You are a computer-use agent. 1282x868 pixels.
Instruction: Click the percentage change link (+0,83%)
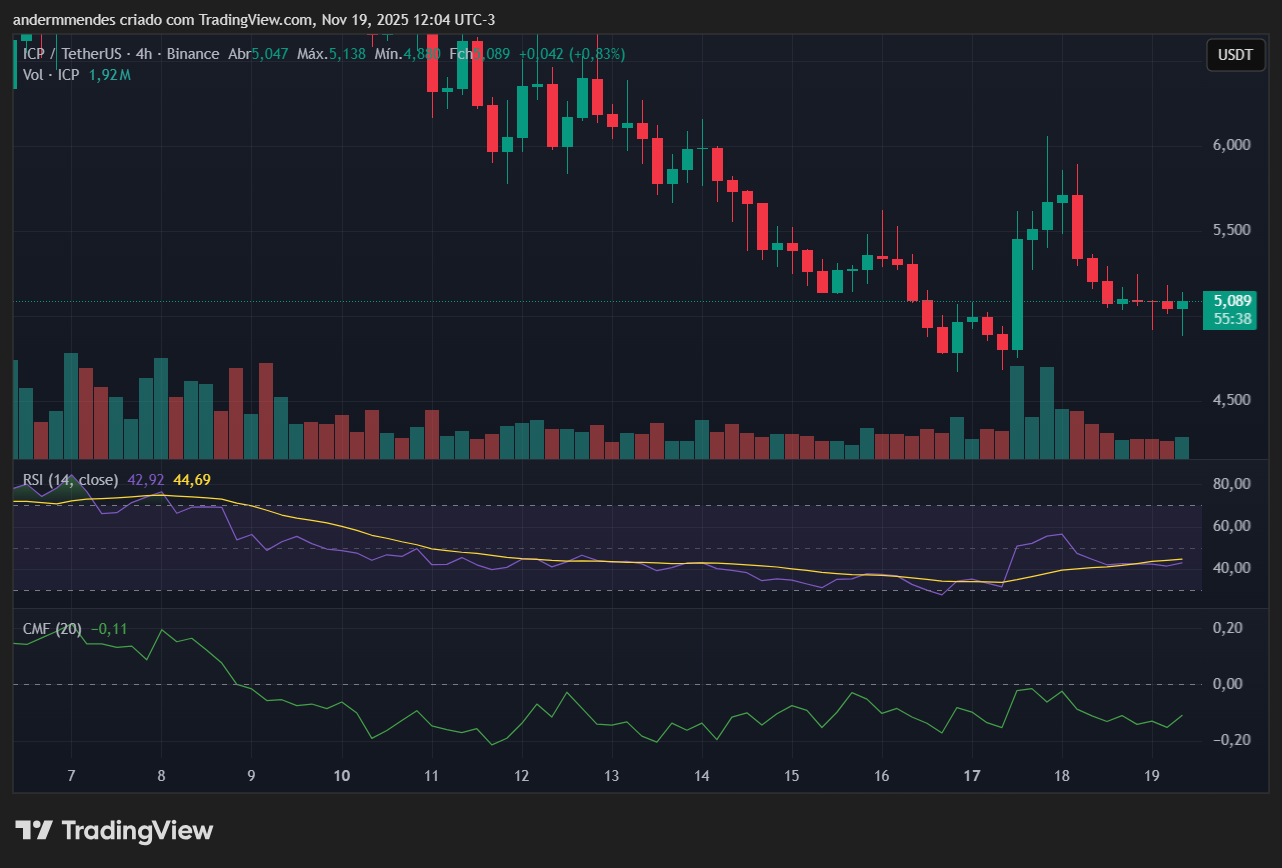pos(598,54)
